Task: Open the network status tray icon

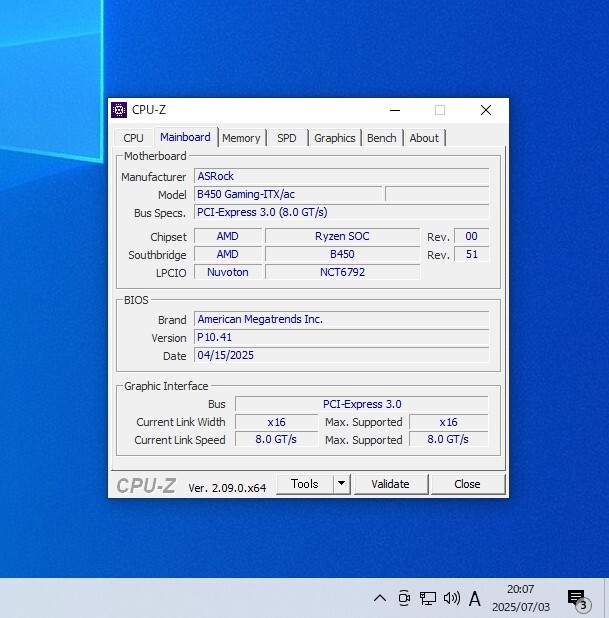Action: coord(428,598)
